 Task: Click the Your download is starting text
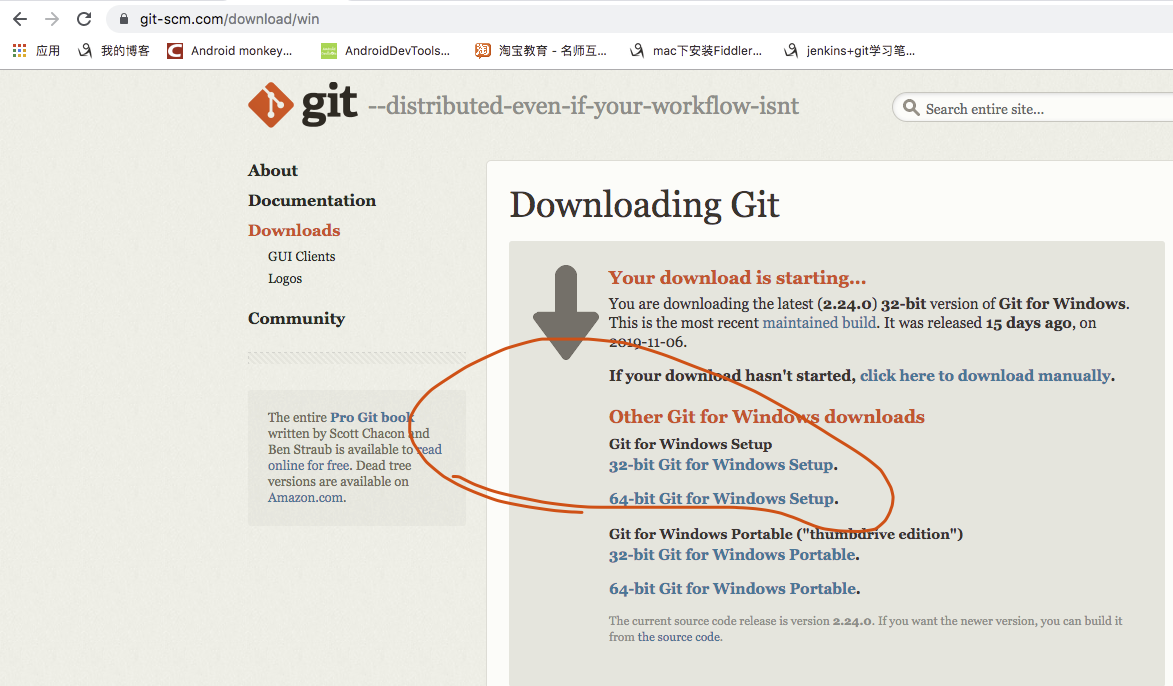737,278
